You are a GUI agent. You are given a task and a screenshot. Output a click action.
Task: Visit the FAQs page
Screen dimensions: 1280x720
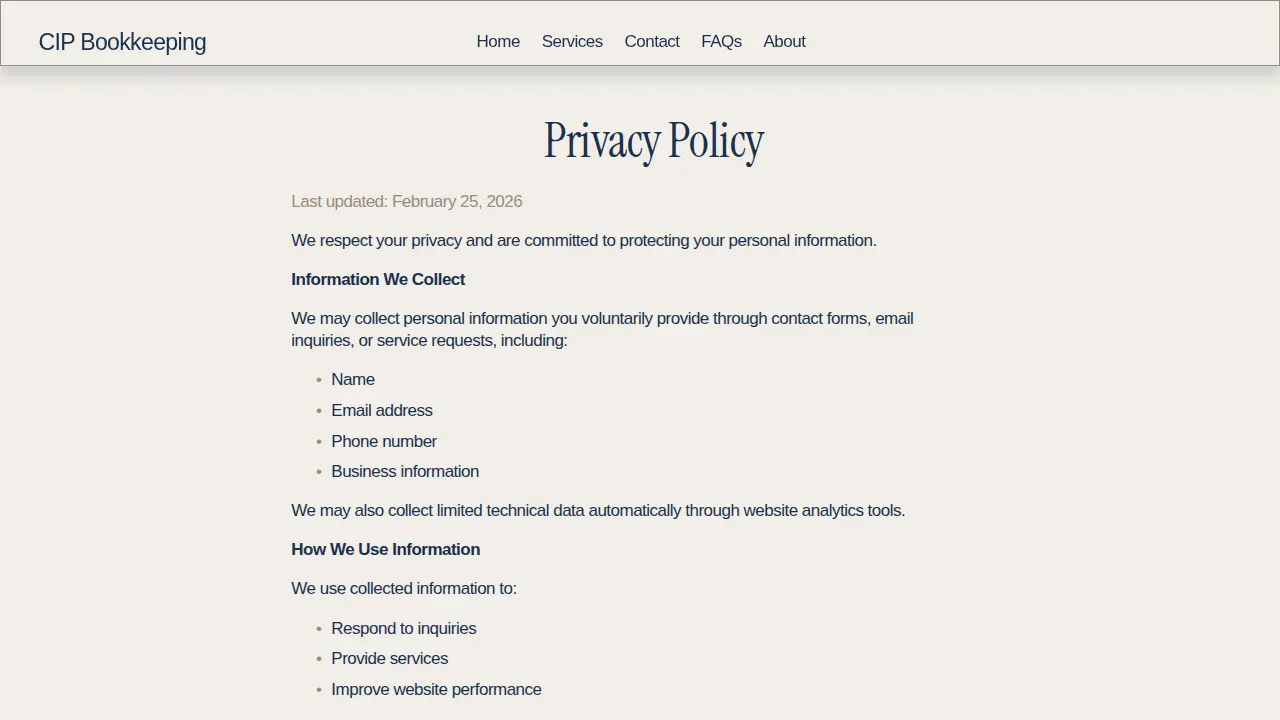(x=721, y=41)
